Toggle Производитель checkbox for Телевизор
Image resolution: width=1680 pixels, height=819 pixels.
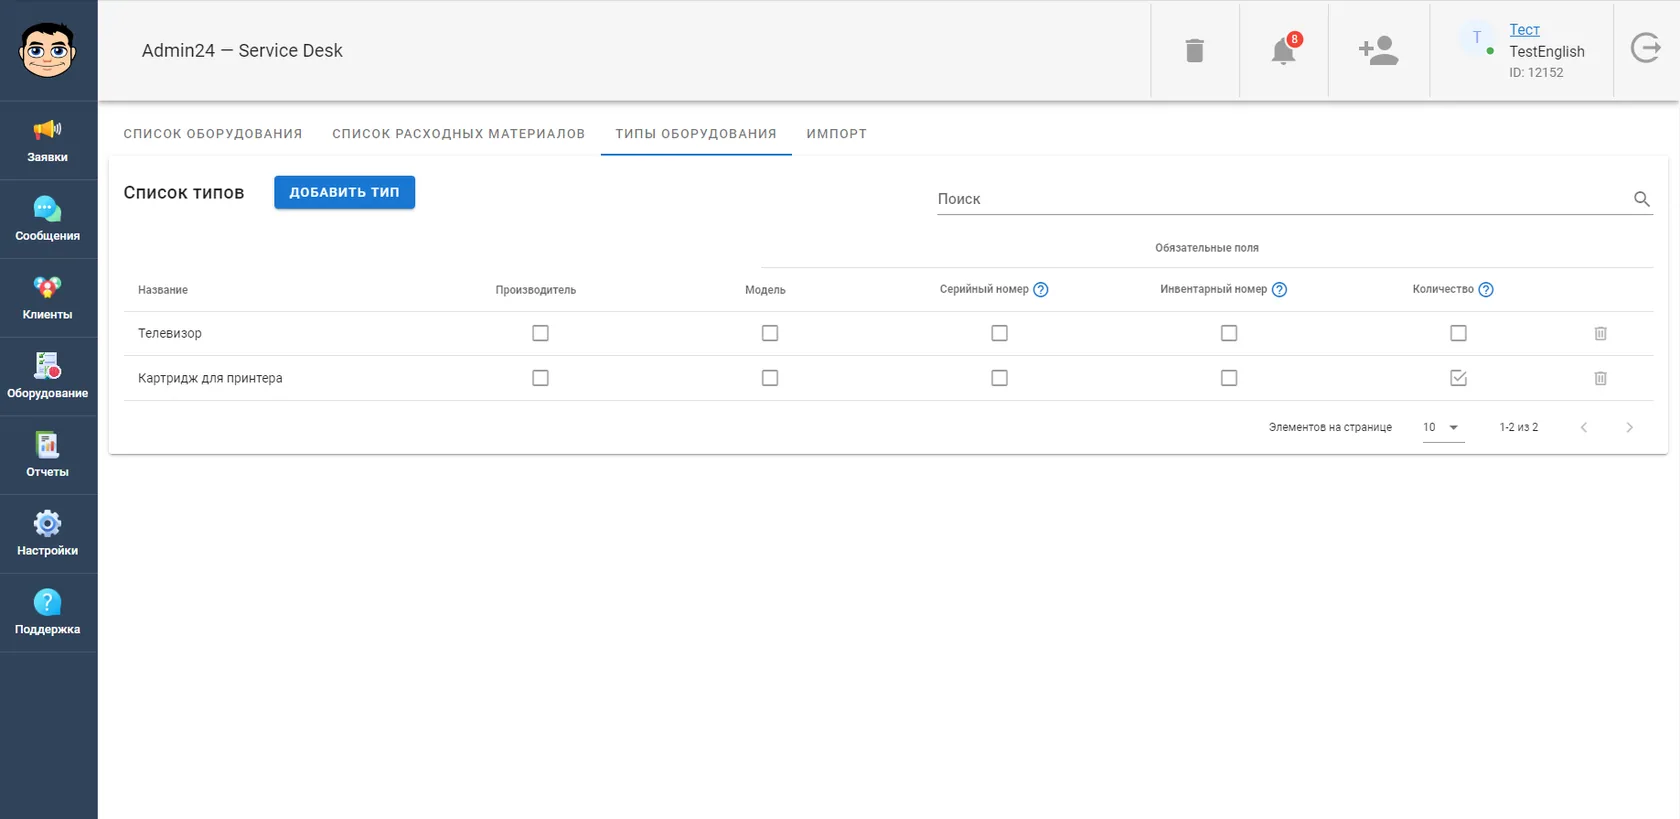click(x=540, y=333)
